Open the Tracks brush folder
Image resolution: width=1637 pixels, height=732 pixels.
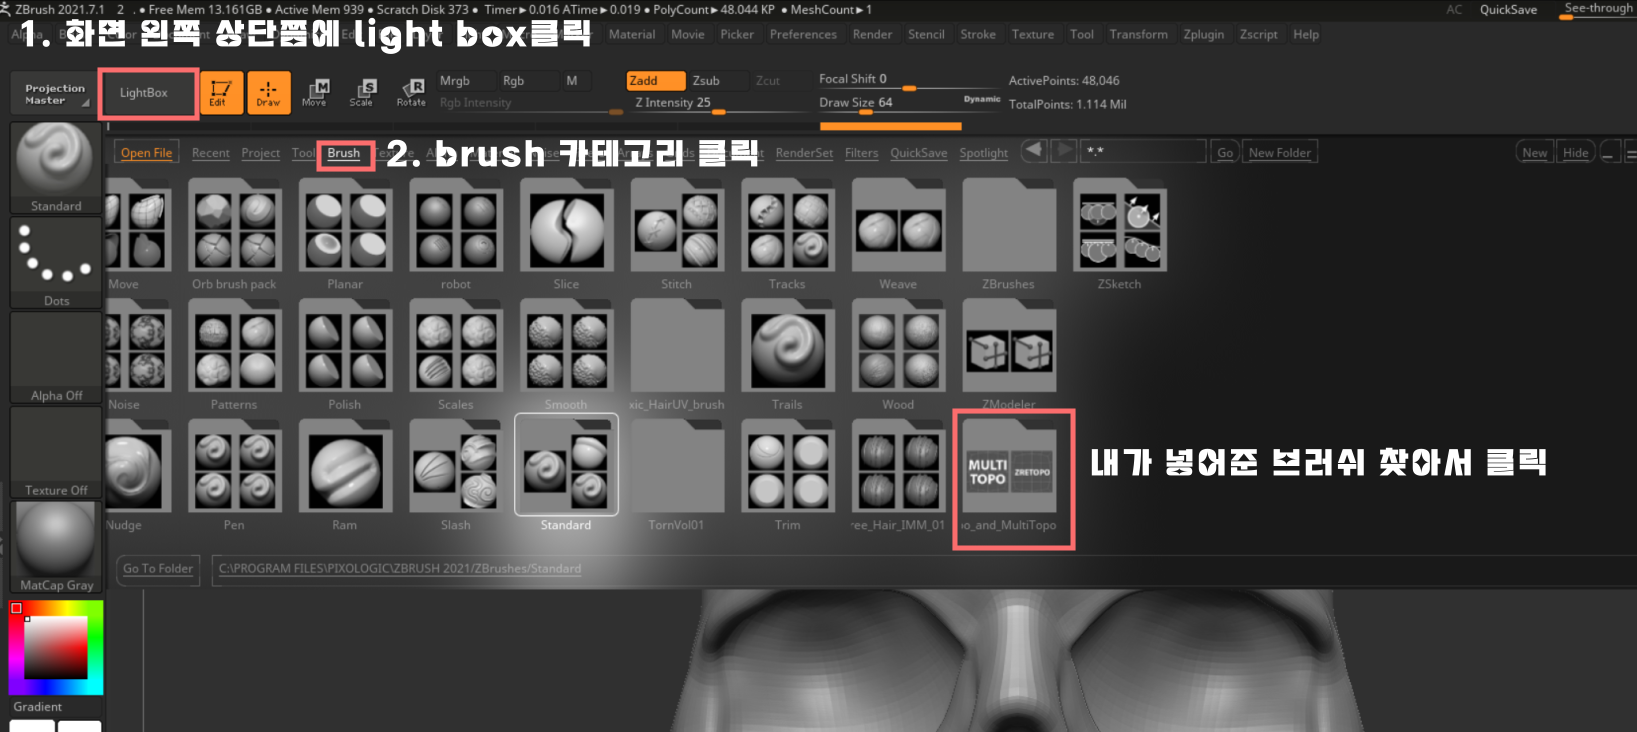pos(787,235)
